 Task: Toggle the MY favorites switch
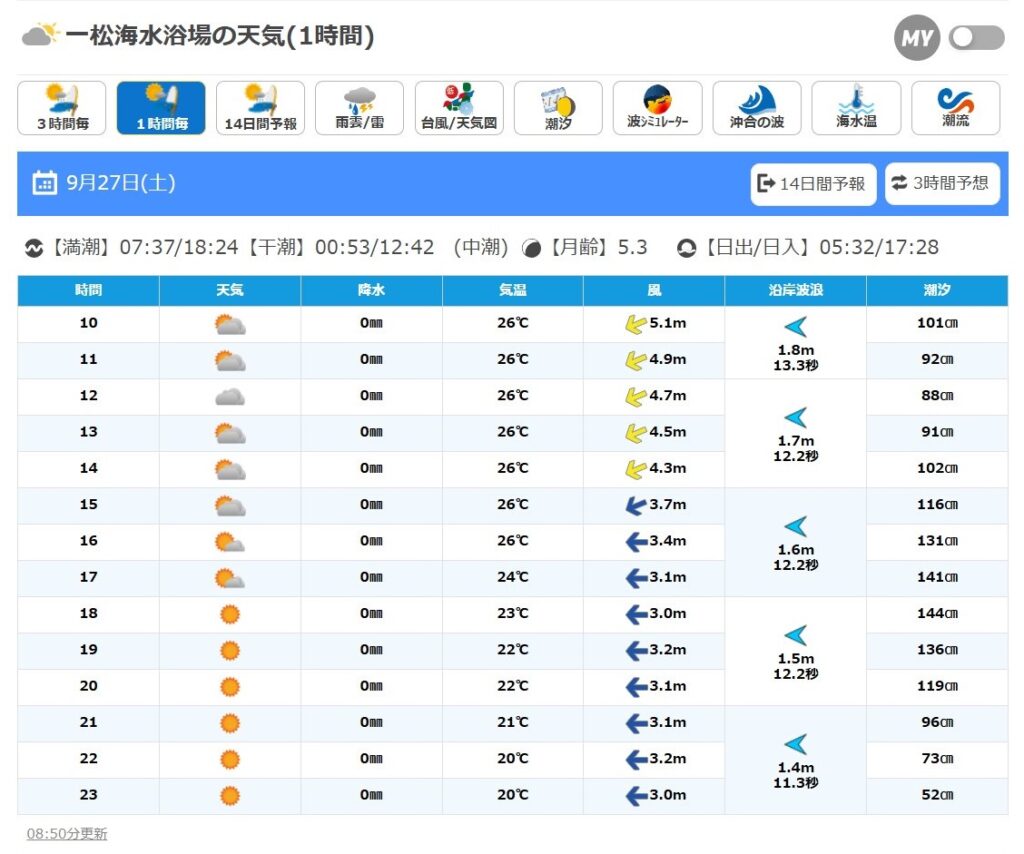[976, 37]
